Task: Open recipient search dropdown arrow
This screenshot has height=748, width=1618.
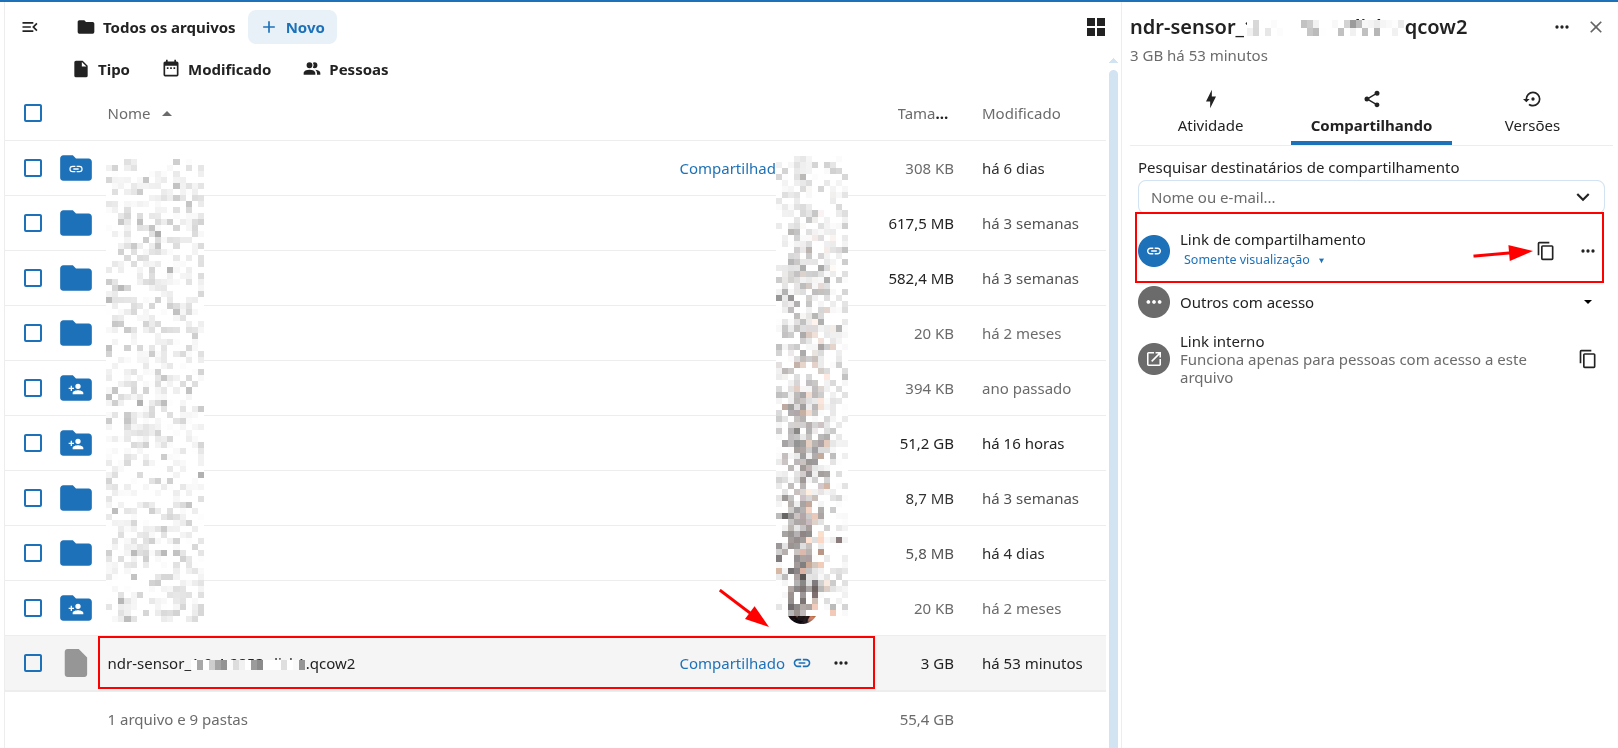Action: pos(1582,197)
